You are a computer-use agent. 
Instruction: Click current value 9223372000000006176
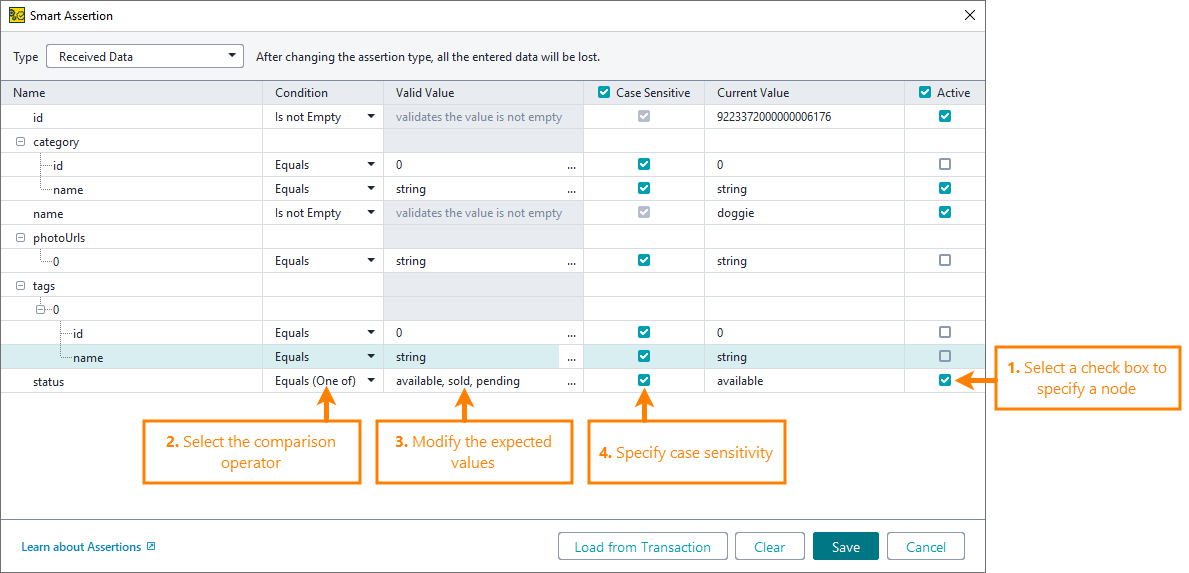(775, 117)
